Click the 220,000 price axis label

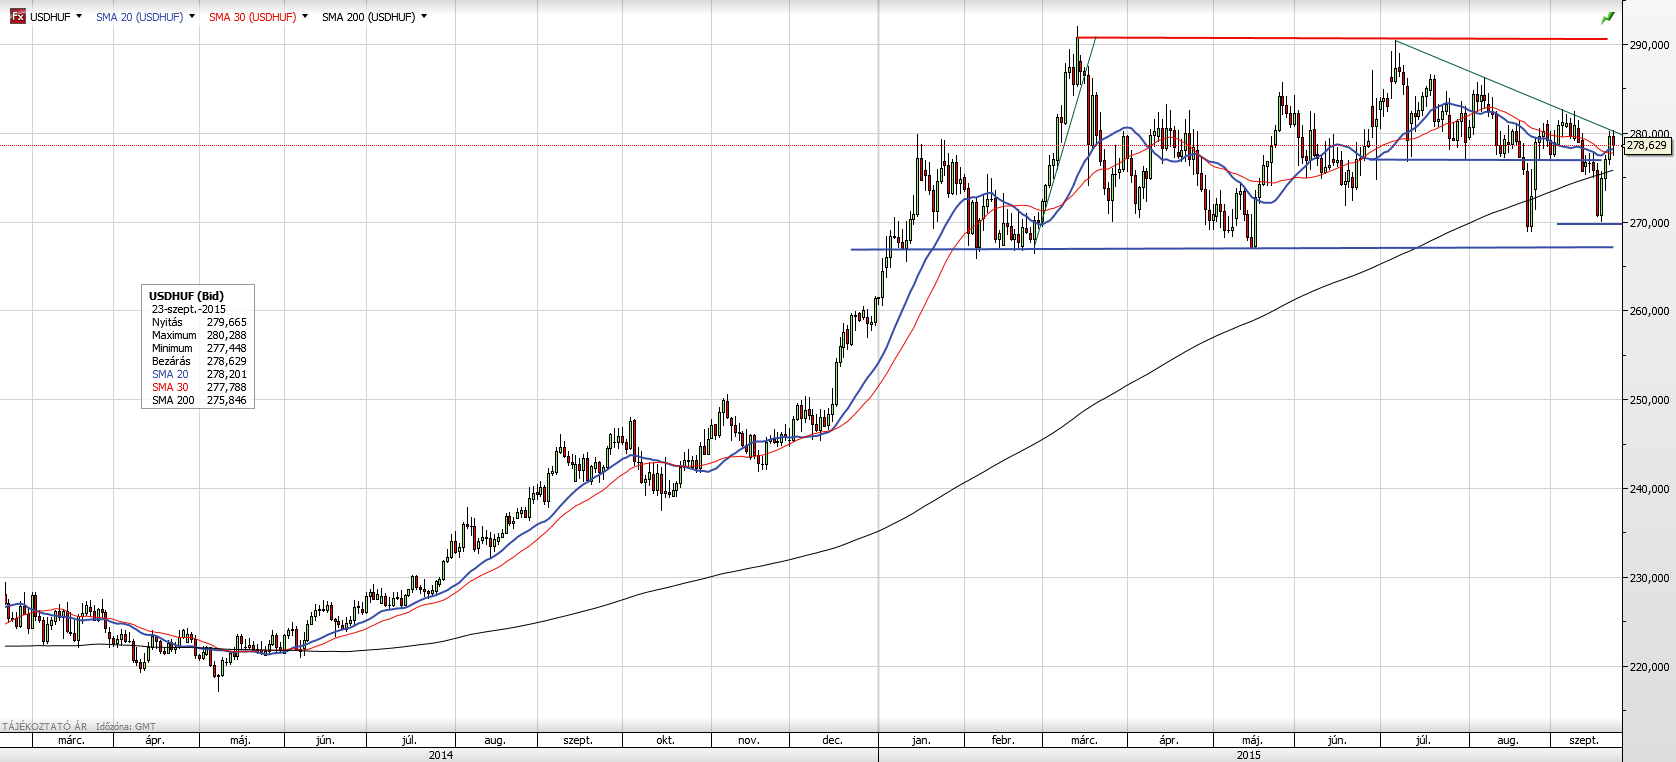(x=1649, y=667)
